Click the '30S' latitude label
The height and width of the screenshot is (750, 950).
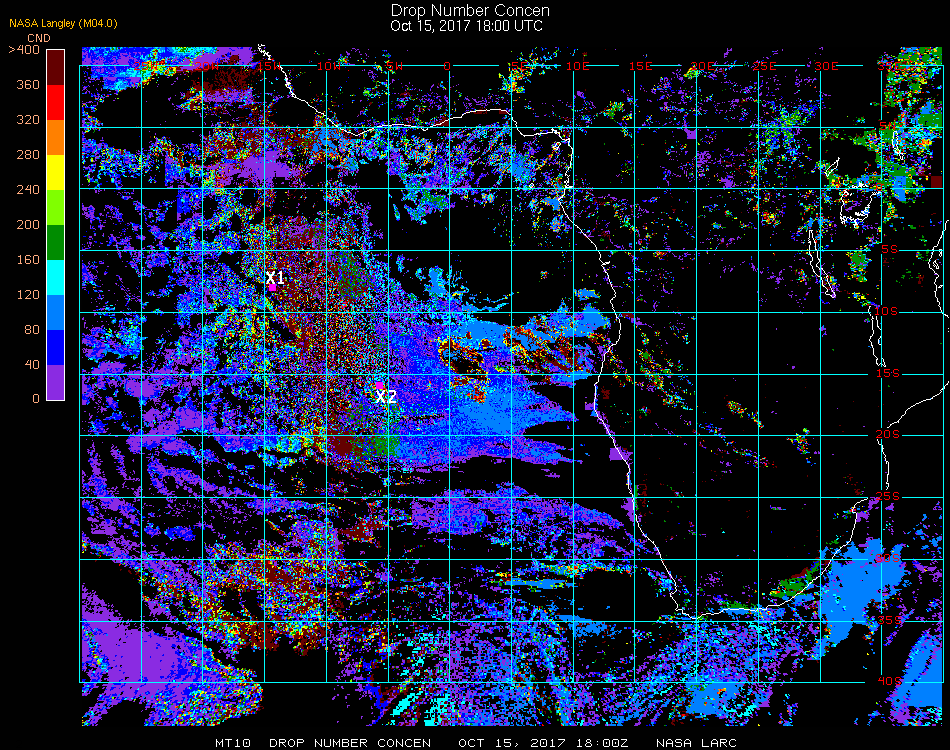pos(888,559)
